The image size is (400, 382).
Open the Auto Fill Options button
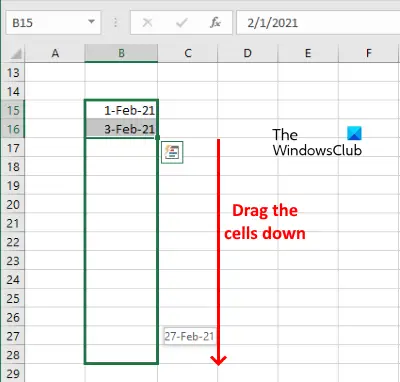[x=172, y=152]
